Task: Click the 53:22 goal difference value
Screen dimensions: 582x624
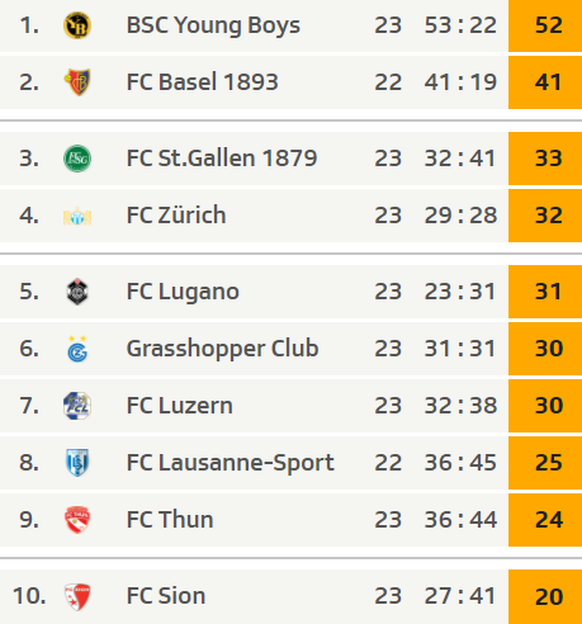Action: coord(460,25)
